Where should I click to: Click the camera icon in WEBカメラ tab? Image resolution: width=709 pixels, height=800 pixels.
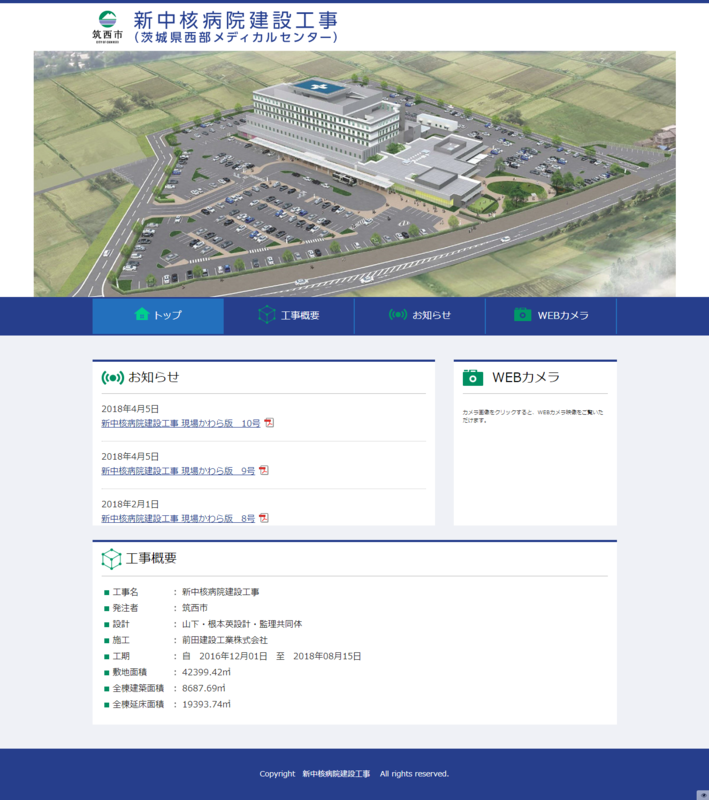coord(522,314)
